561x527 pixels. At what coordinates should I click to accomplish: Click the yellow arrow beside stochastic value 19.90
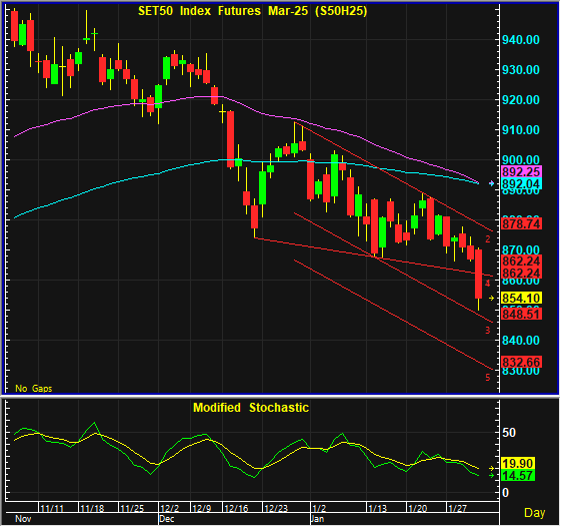pos(492,468)
